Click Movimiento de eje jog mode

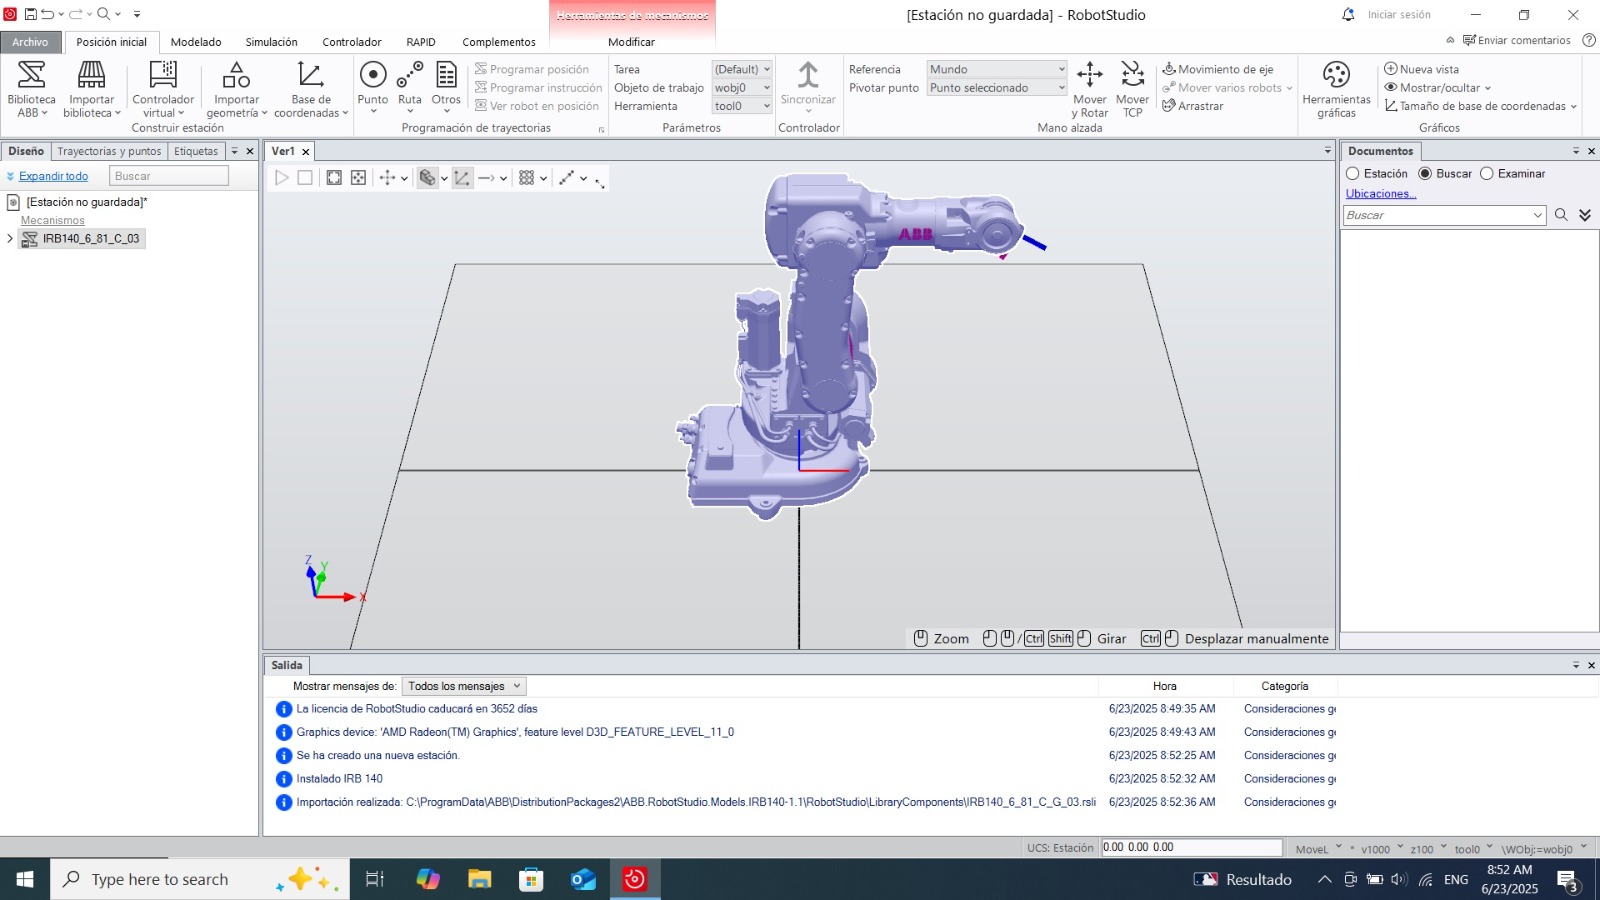tap(1217, 69)
